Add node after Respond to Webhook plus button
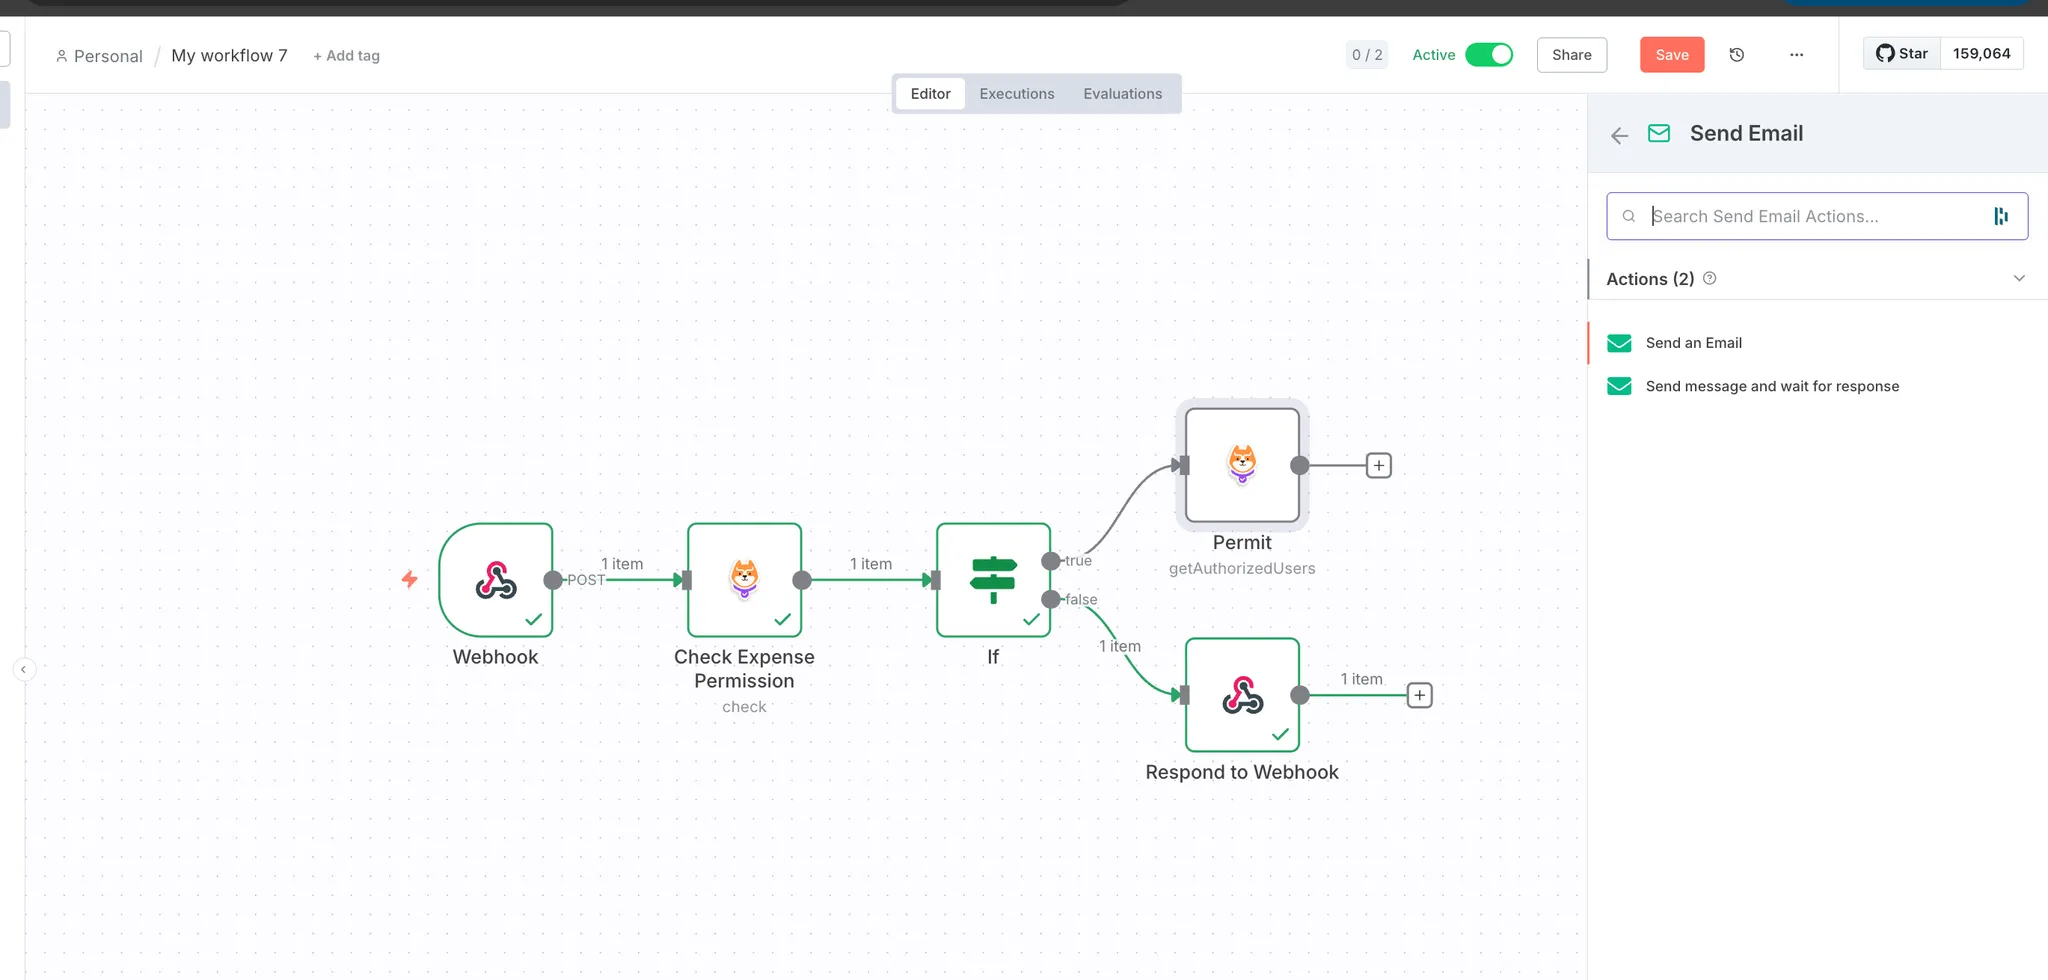2048x980 pixels. (x=1419, y=695)
